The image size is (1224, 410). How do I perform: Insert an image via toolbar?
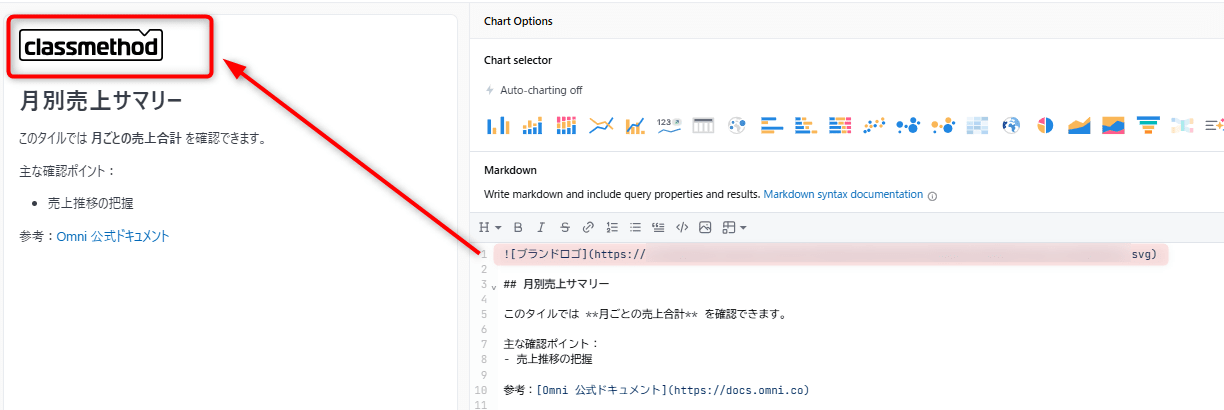tap(705, 228)
